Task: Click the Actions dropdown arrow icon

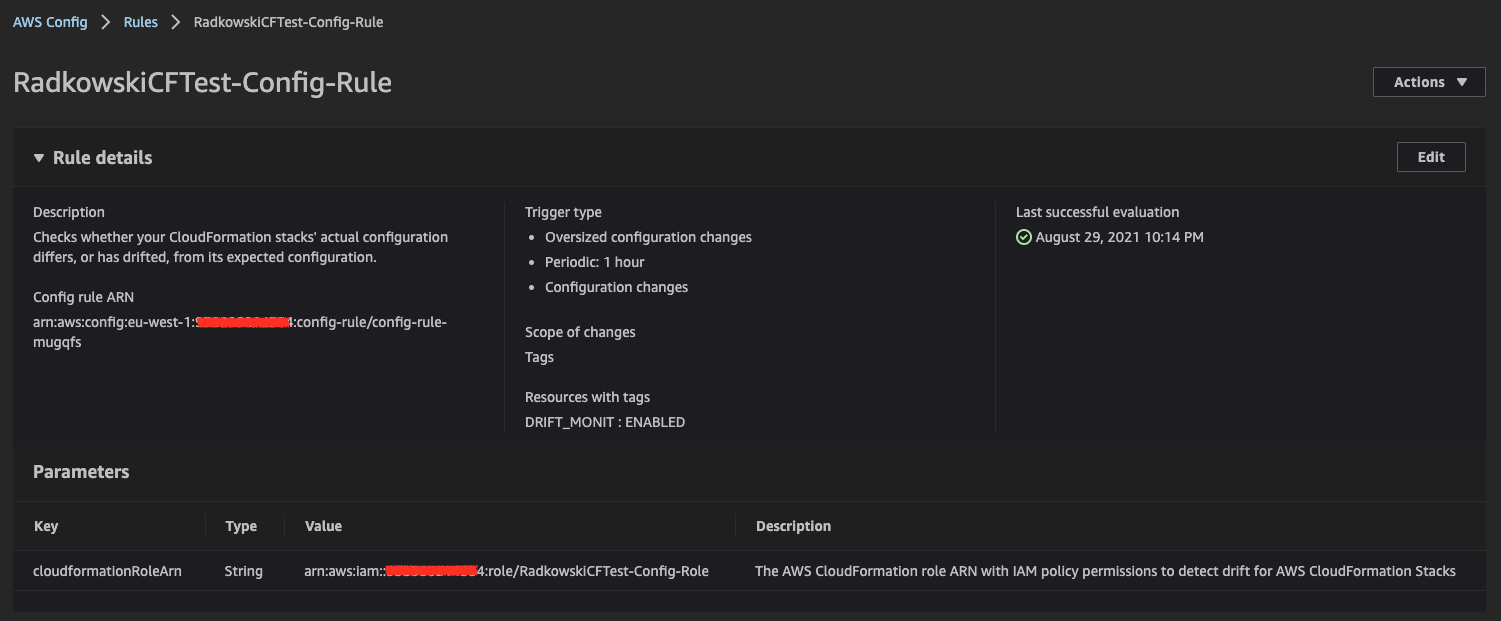Action: click(1463, 82)
